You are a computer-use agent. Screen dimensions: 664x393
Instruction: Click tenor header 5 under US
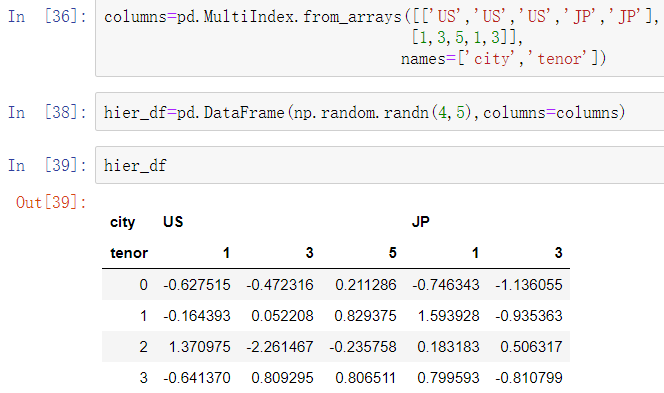393,253
